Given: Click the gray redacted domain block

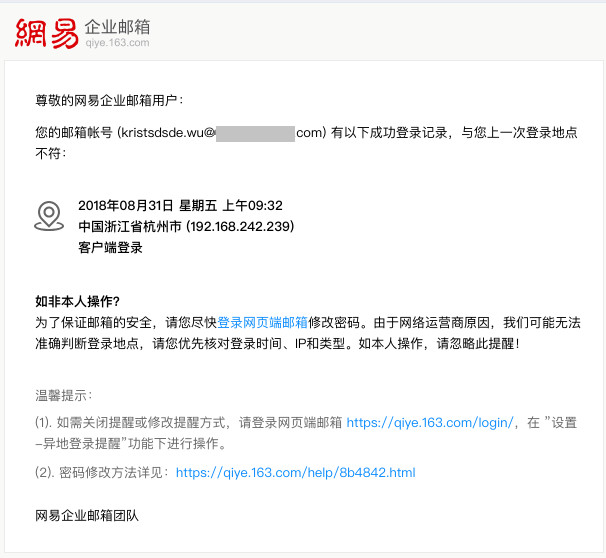Looking at the screenshot, I should tap(255, 133).
